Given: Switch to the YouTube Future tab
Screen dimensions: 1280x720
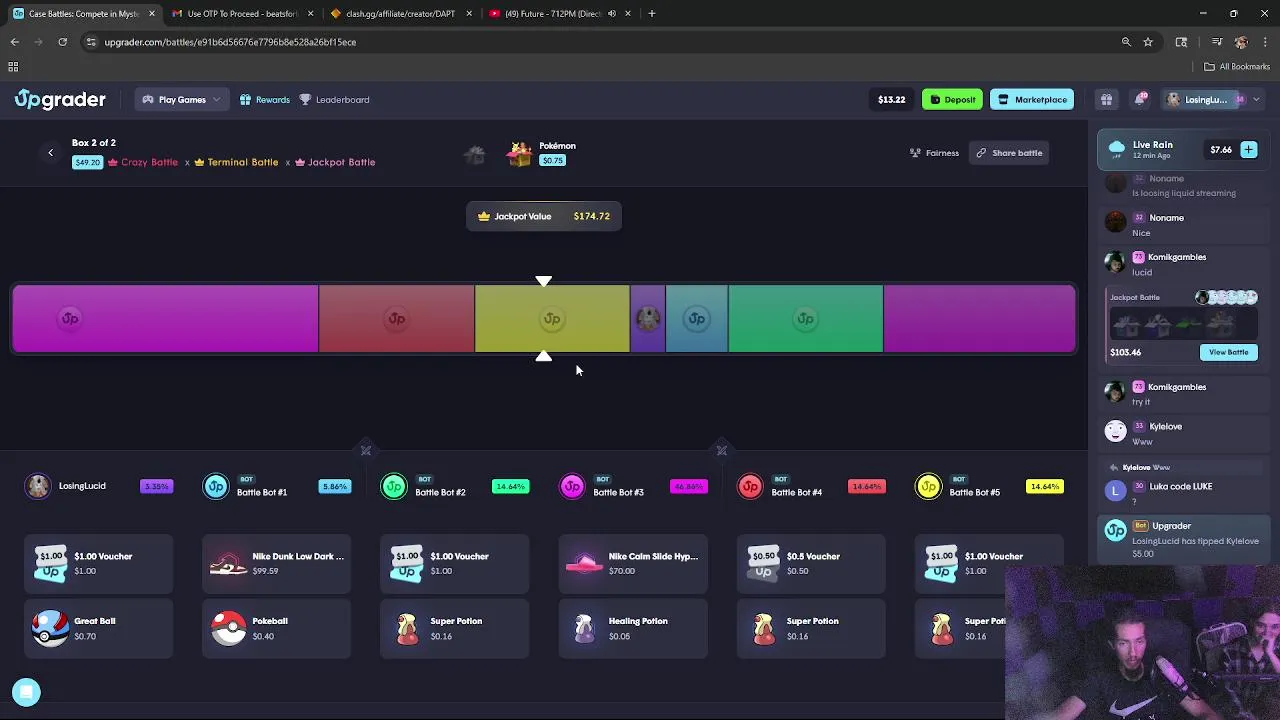Looking at the screenshot, I should coord(559,14).
